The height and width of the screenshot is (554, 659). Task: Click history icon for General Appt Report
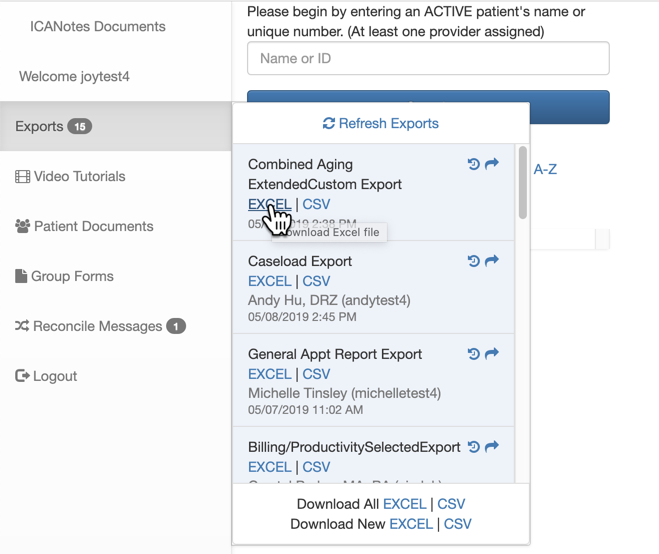pyautogui.click(x=474, y=354)
